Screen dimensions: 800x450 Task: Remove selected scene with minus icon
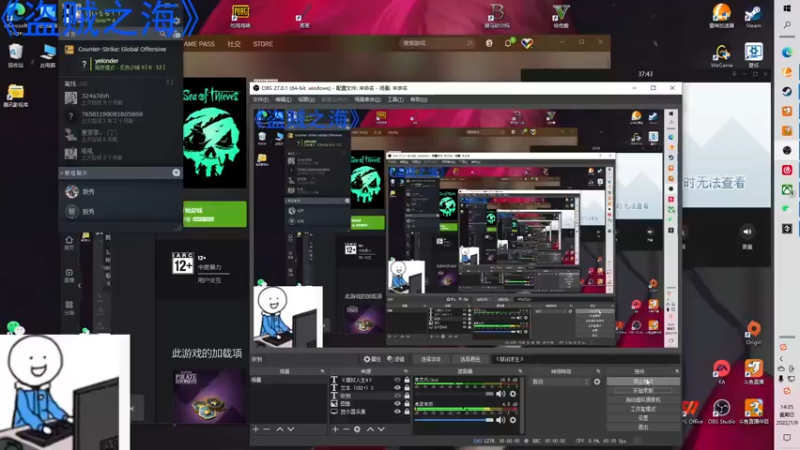pyautogui.click(x=266, y=429)
